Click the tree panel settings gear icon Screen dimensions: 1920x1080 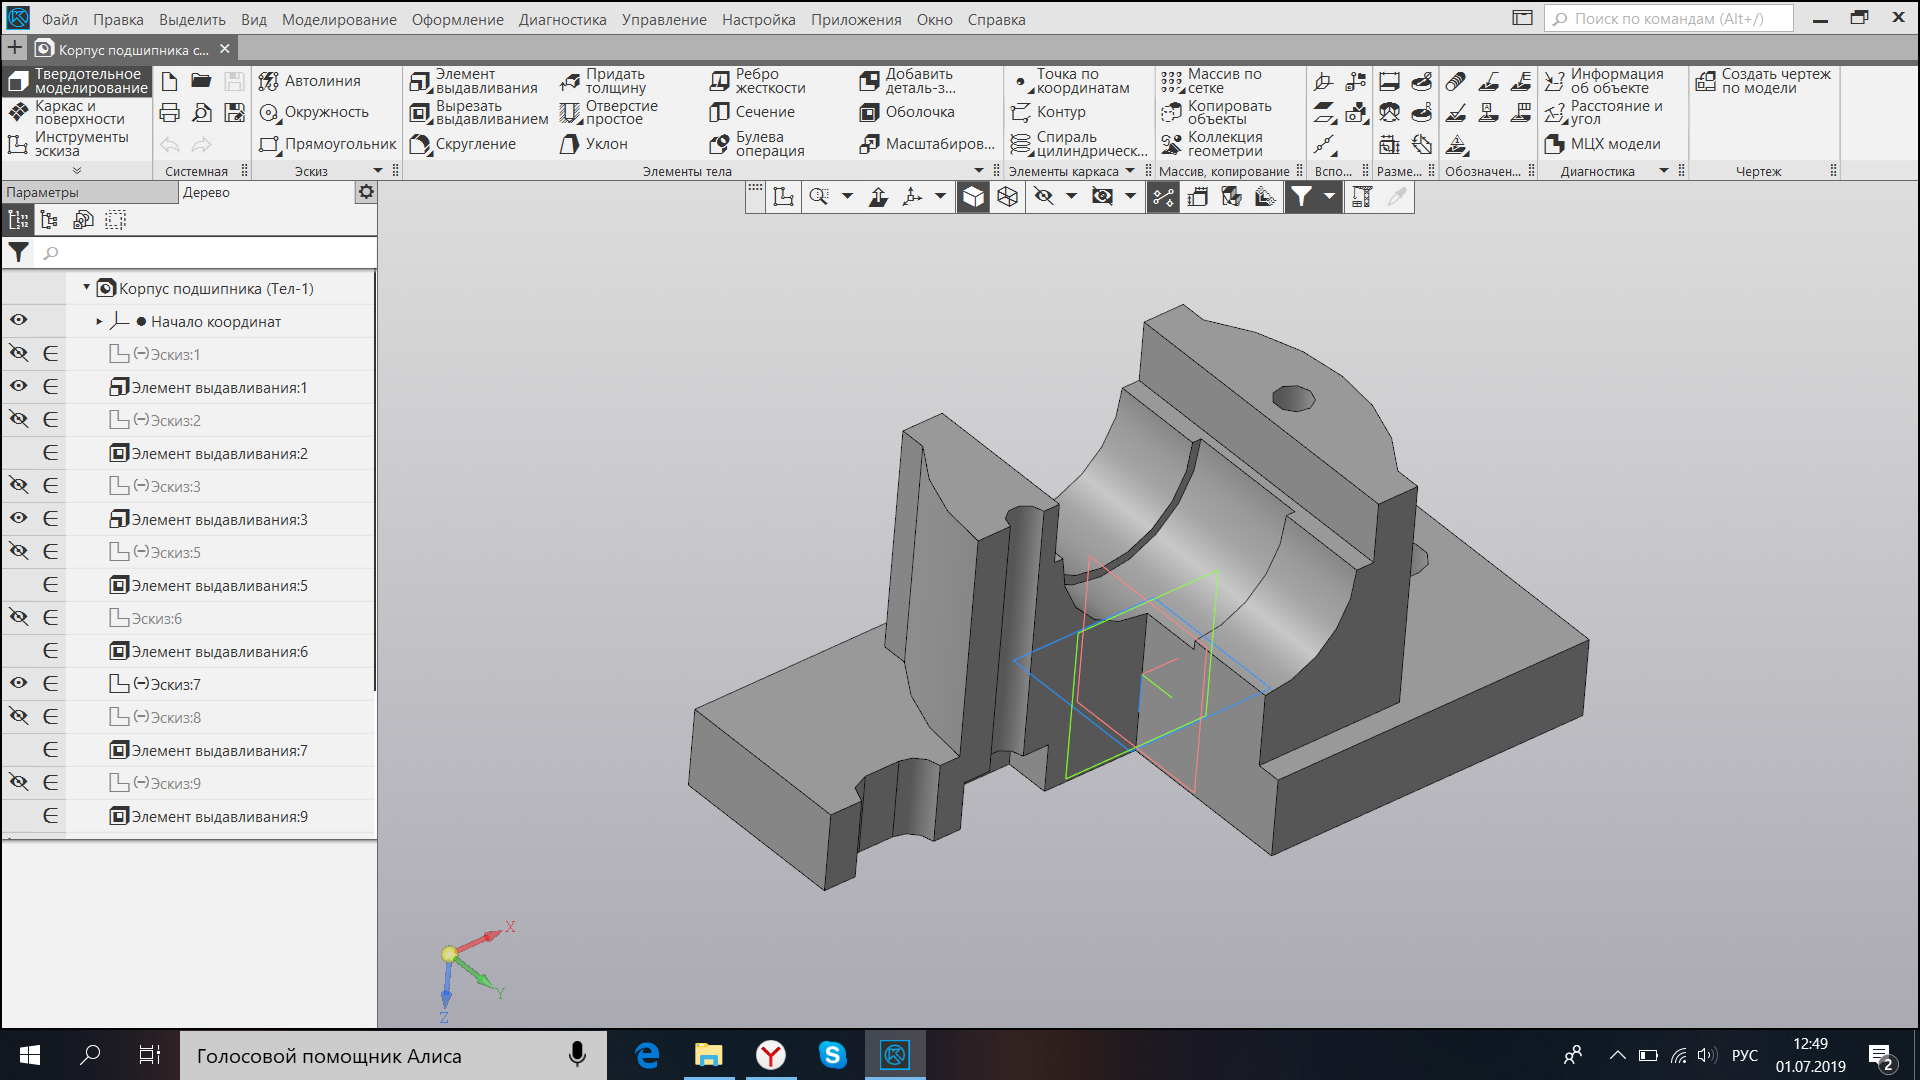click(366, 192)
